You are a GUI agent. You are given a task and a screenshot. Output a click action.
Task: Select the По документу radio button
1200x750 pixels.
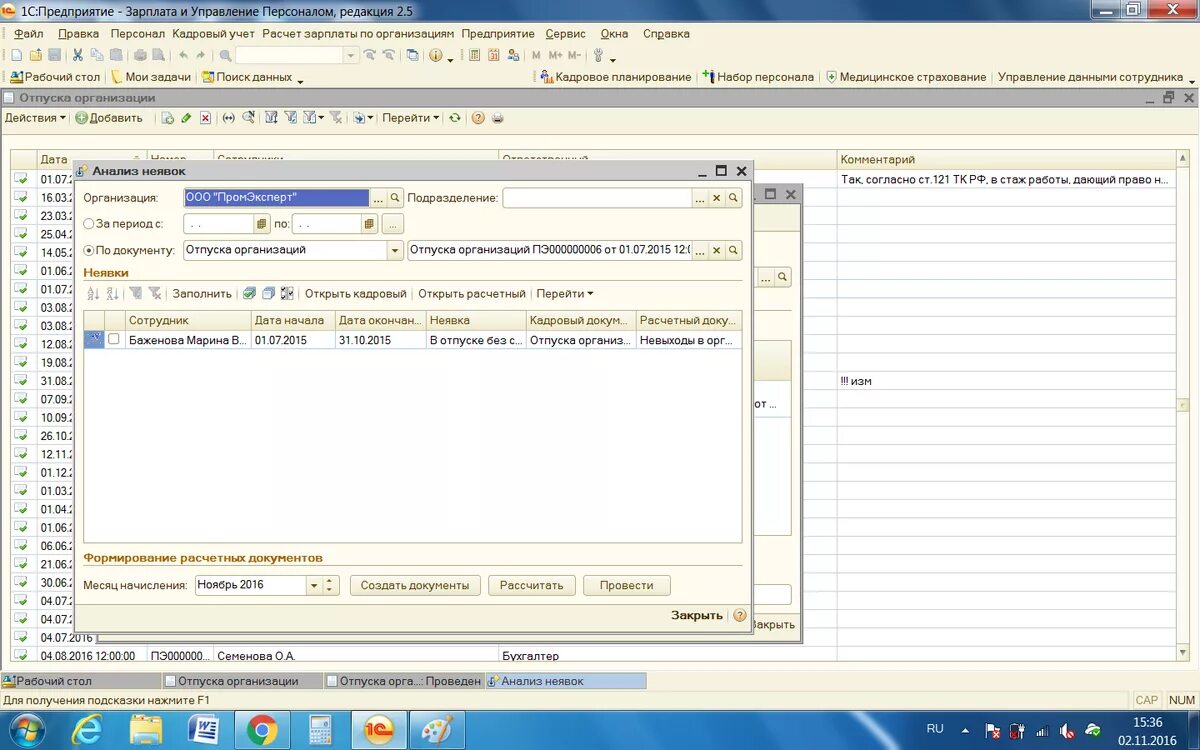point(89,250)
